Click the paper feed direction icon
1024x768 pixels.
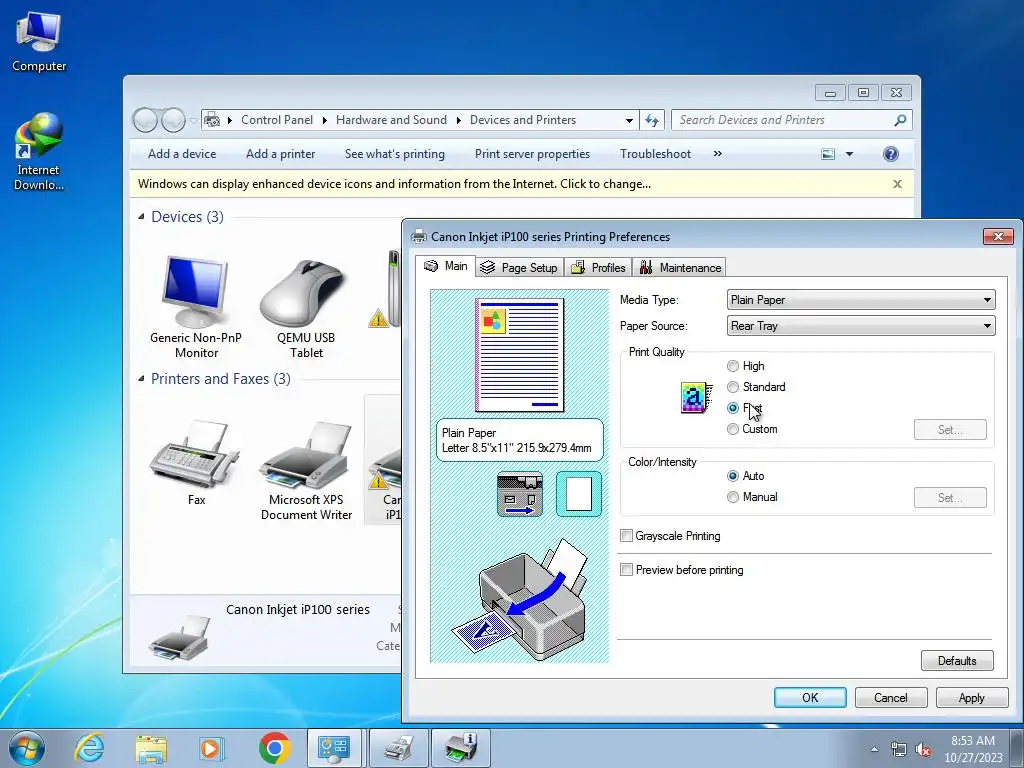pyautogui.click(x=520, y=494)
